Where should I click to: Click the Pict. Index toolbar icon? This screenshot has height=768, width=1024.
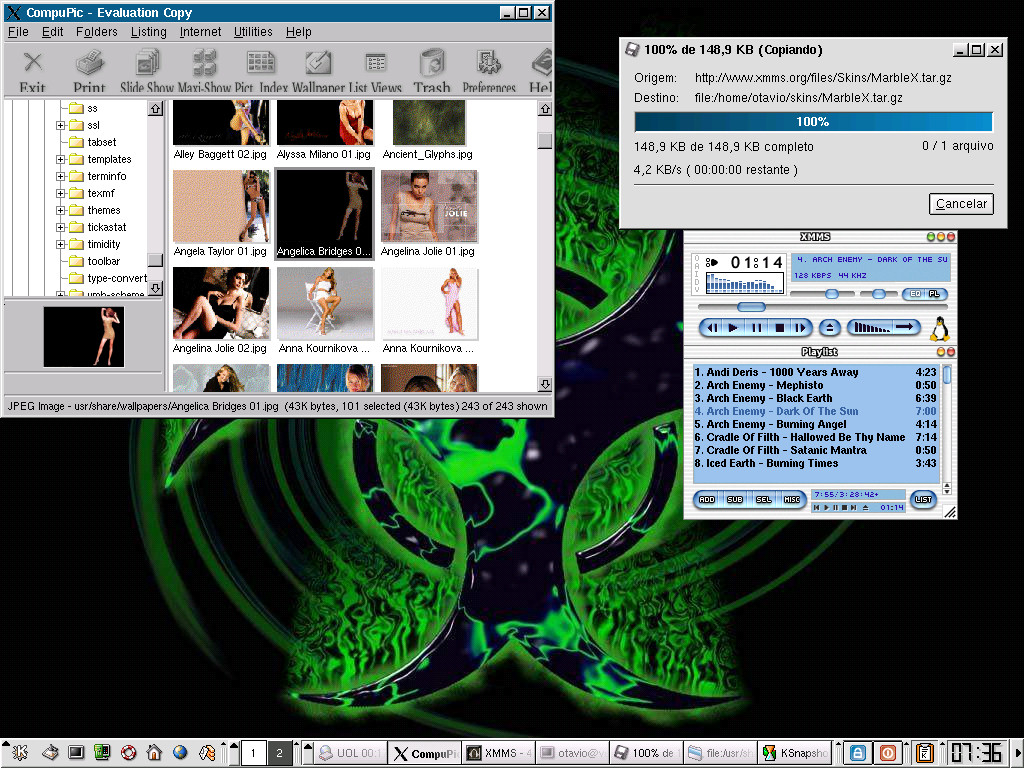click(261, 71)
